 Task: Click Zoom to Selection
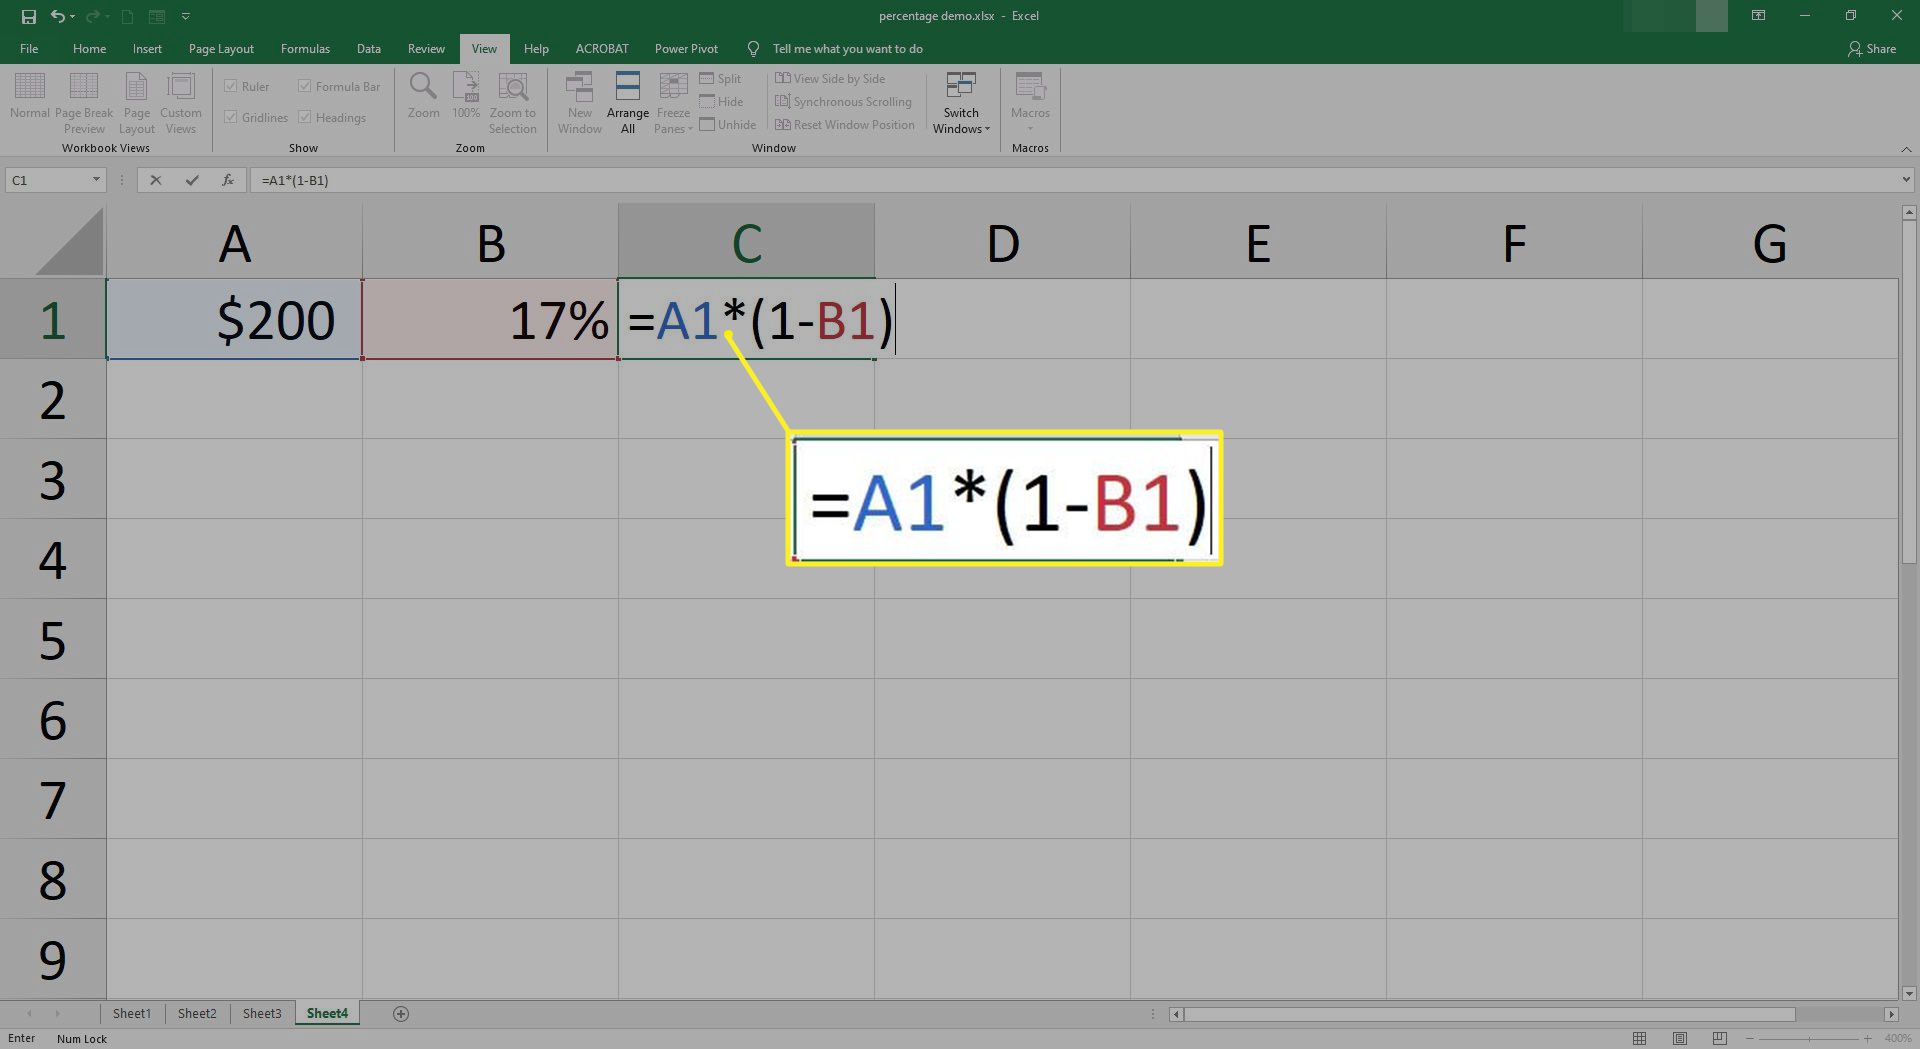(x=513, y=103)
